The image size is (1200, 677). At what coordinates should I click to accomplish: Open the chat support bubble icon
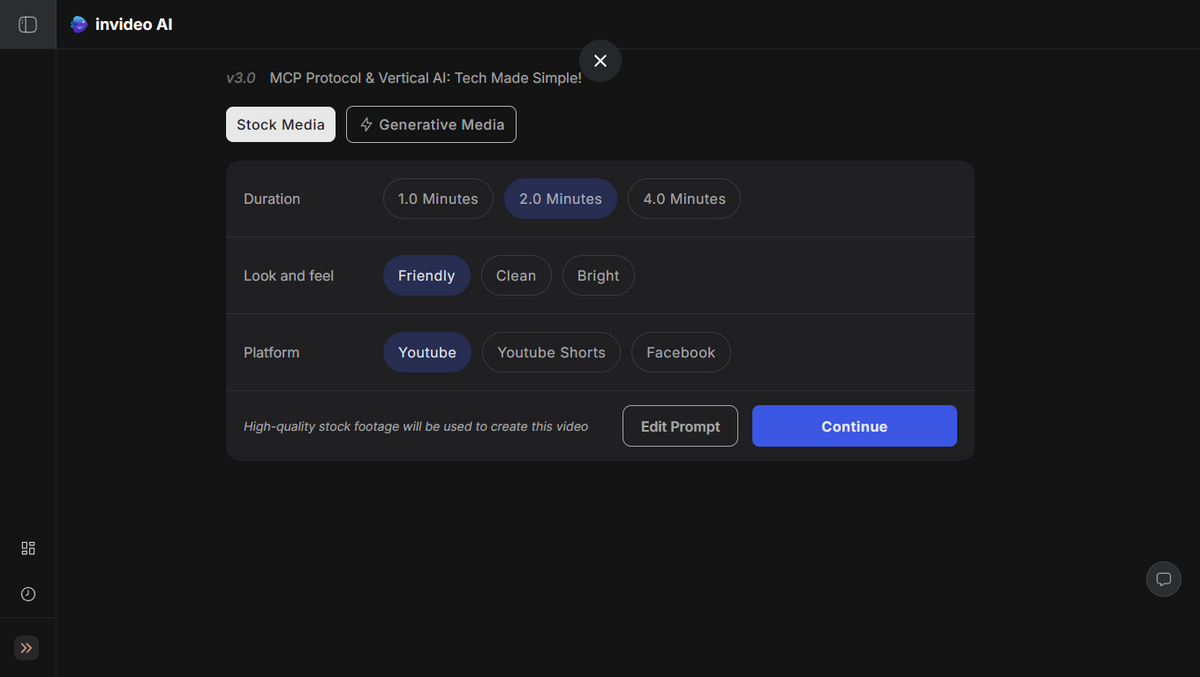point(1163,579)
